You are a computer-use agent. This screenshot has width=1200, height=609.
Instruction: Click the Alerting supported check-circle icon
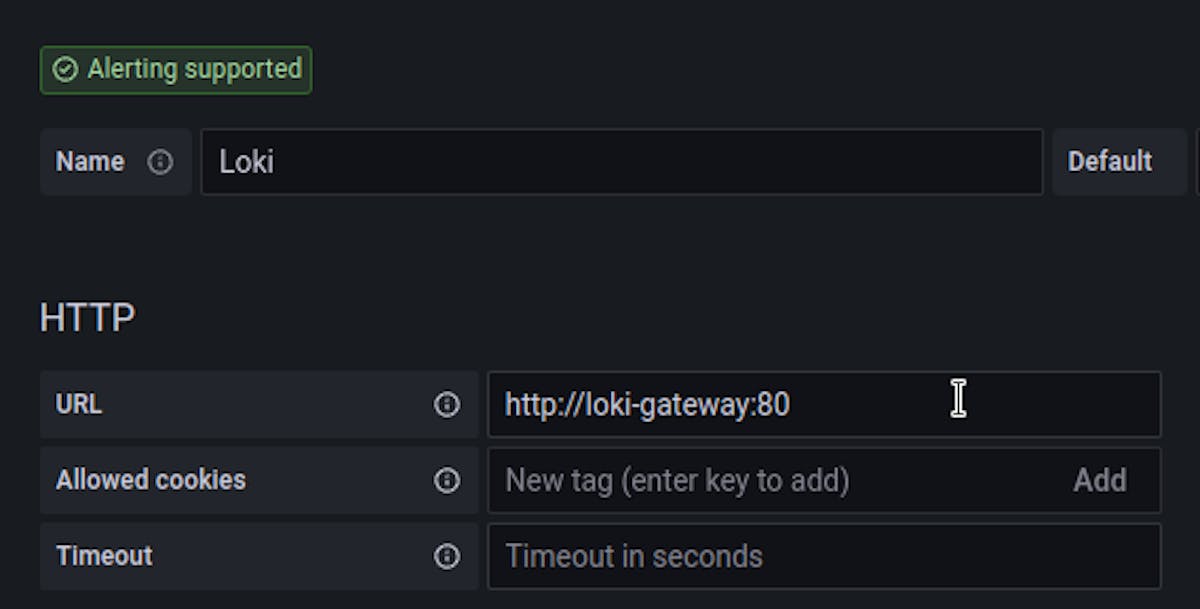pos(65,70)
